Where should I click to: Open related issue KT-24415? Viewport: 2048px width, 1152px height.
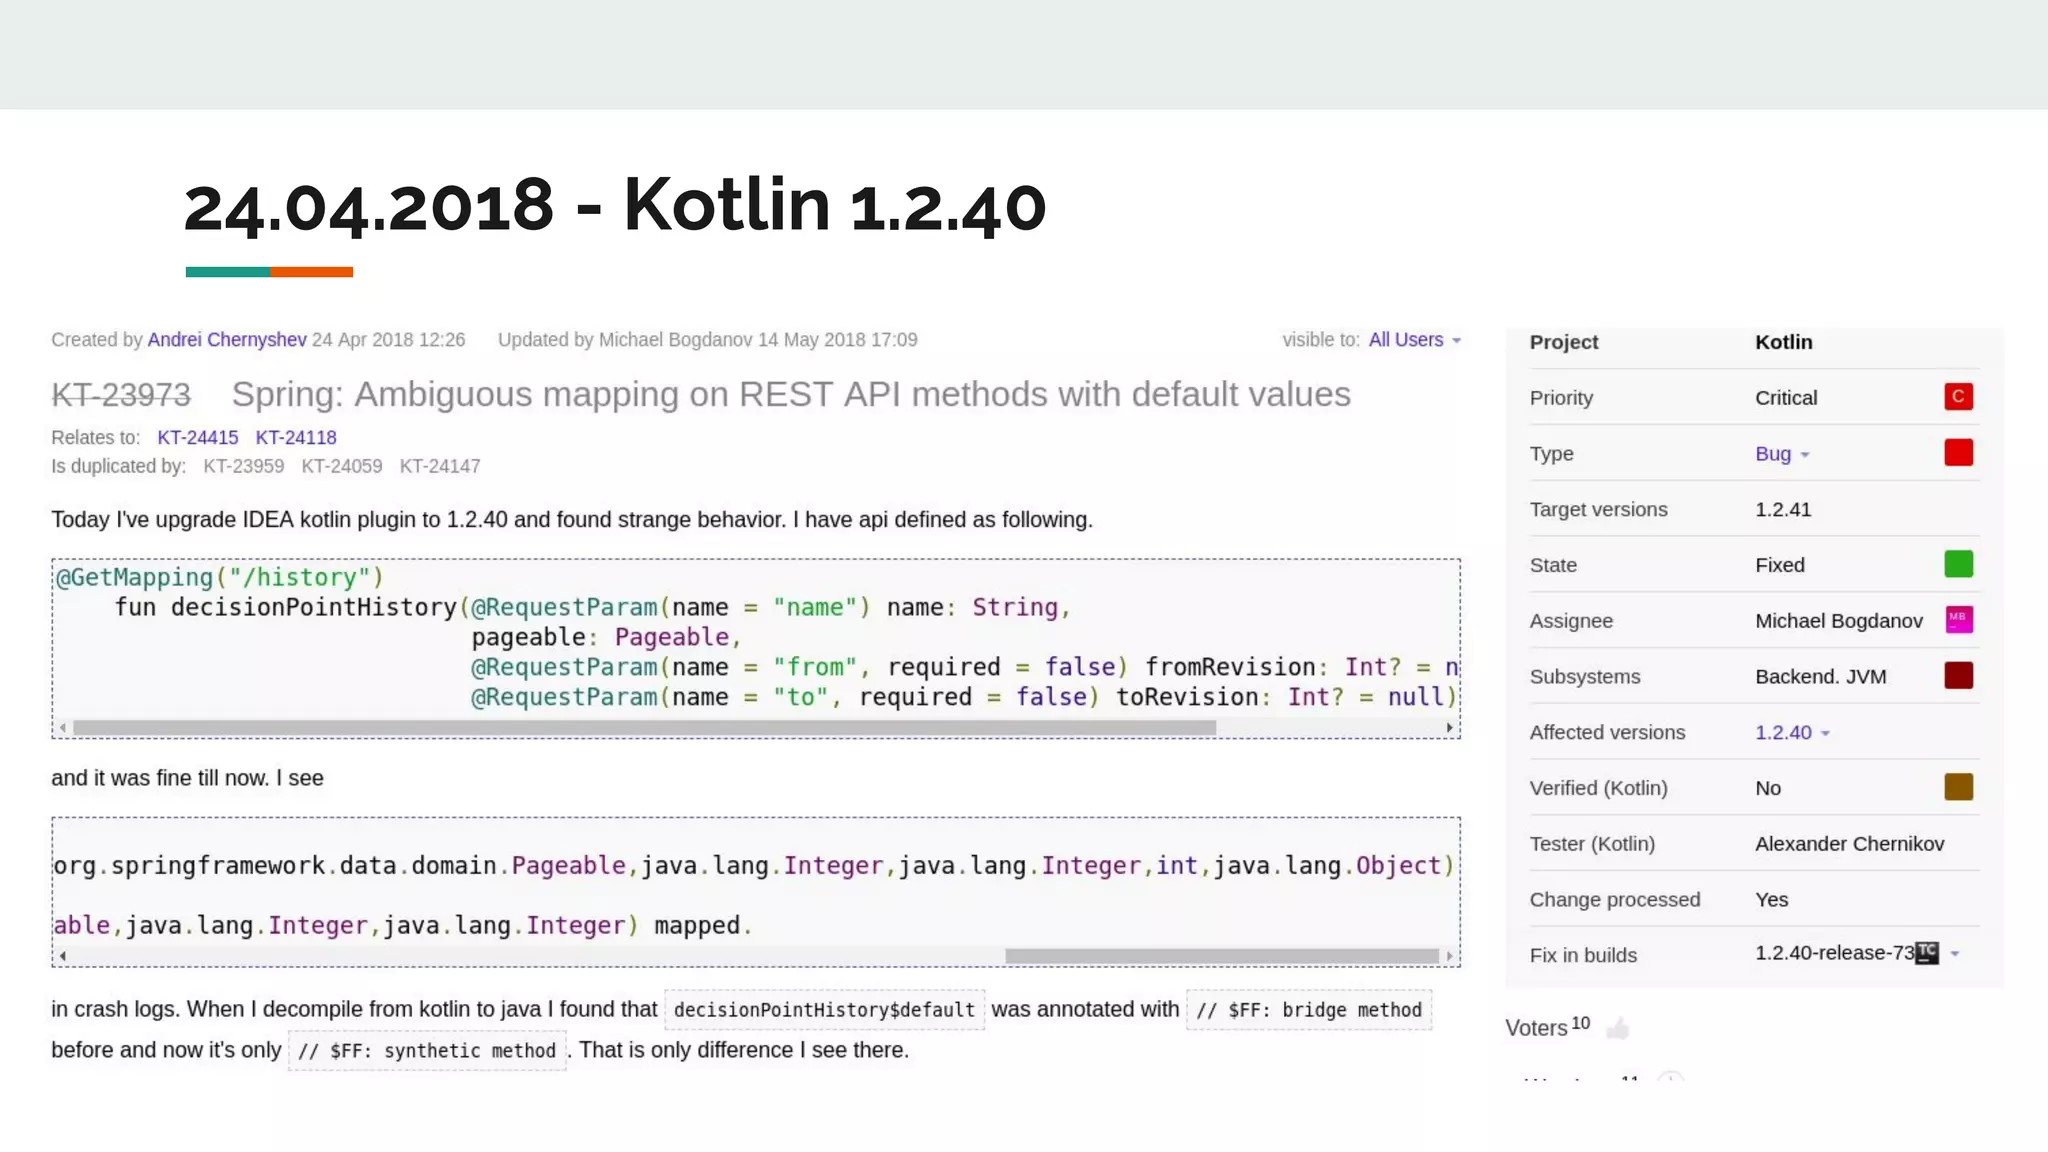tap(198, 438)
